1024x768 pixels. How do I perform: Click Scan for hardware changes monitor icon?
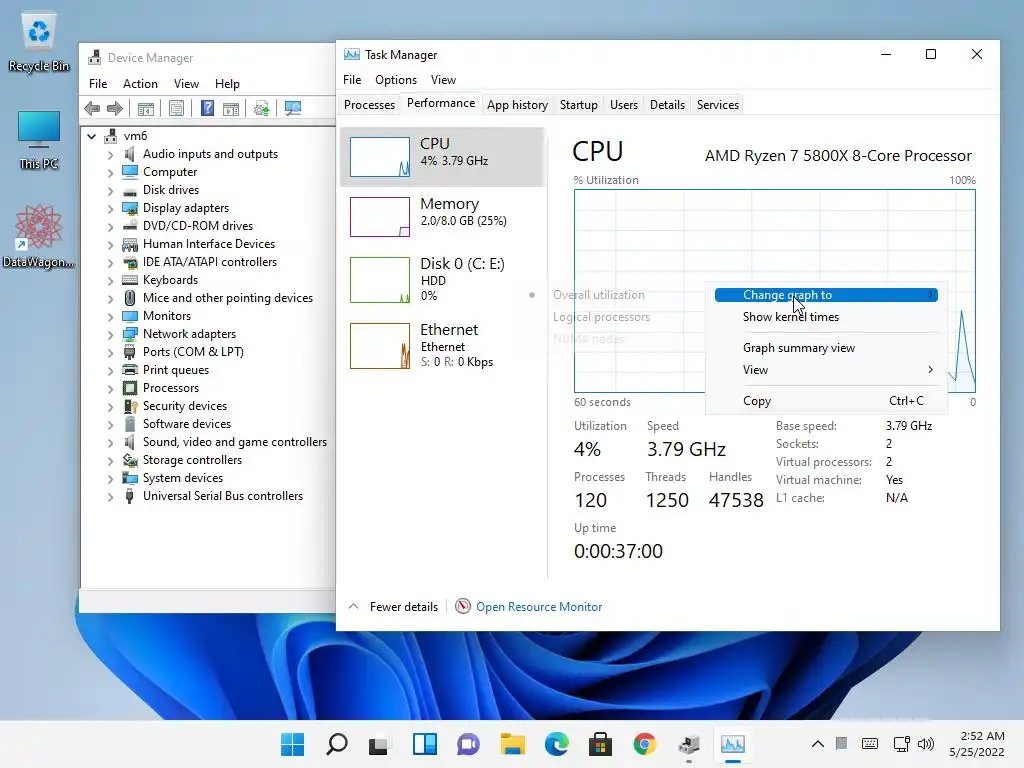(x=293, y=108)
